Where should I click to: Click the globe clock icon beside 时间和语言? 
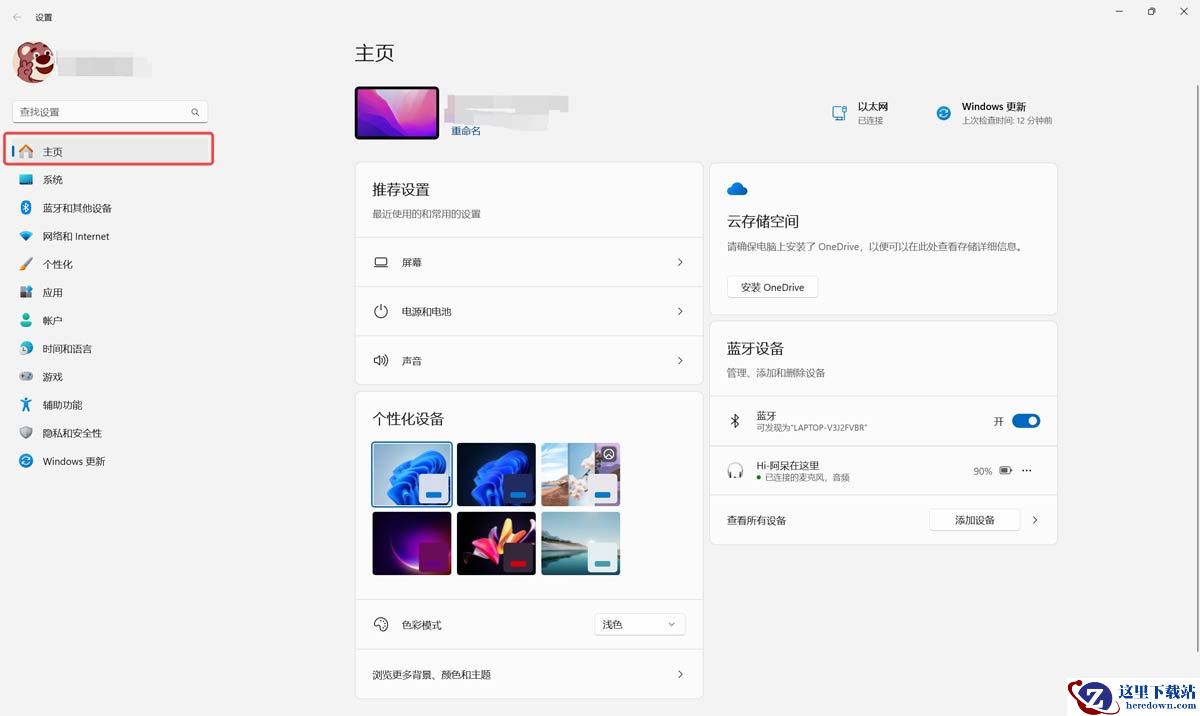pos(26,348)
